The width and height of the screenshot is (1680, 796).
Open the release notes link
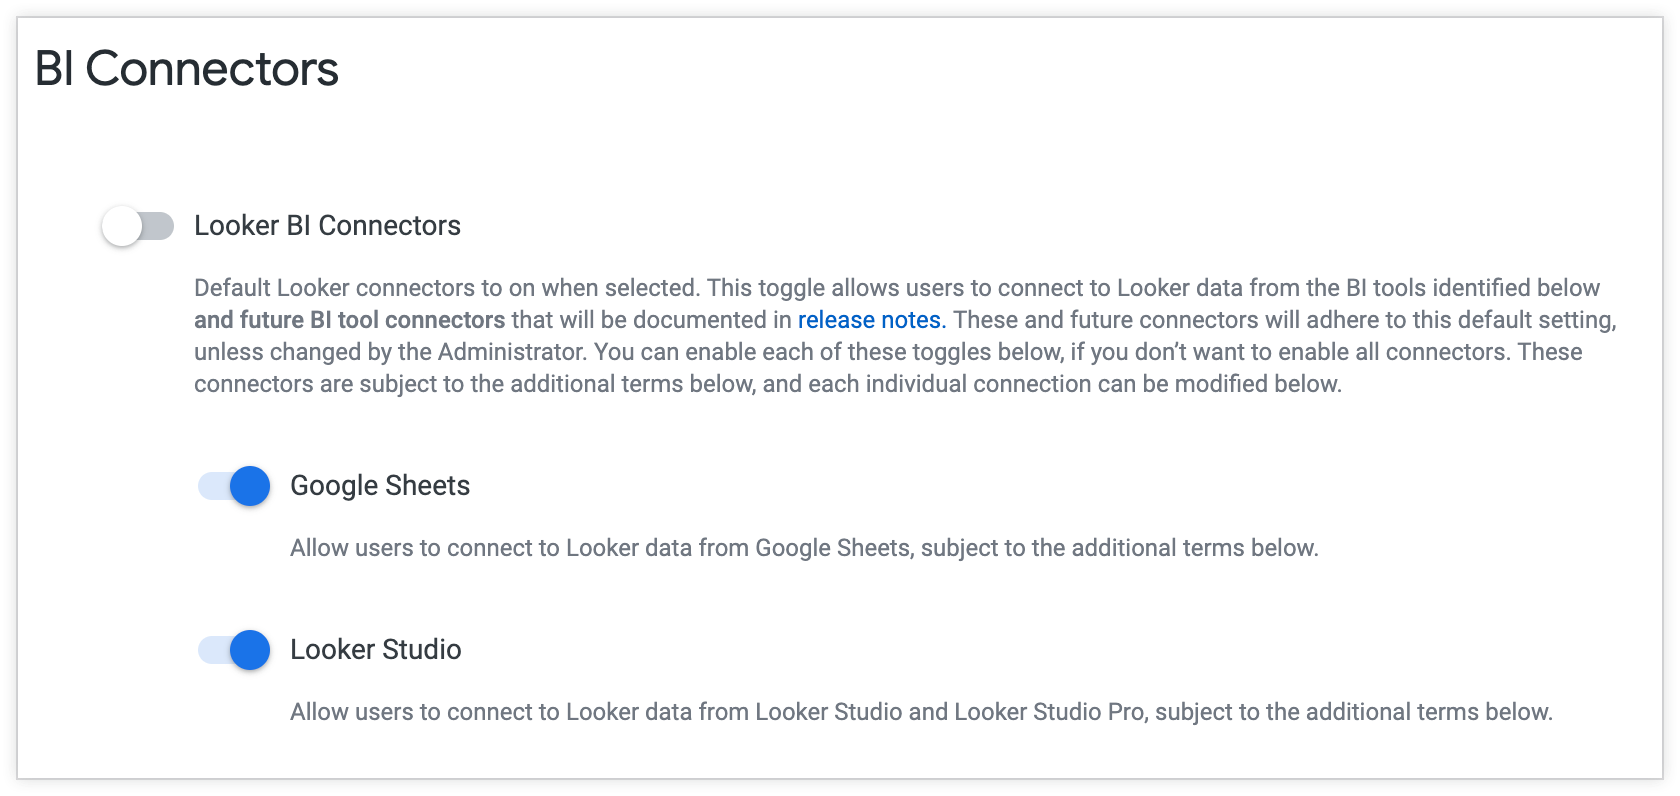click(x=869, y=320)
